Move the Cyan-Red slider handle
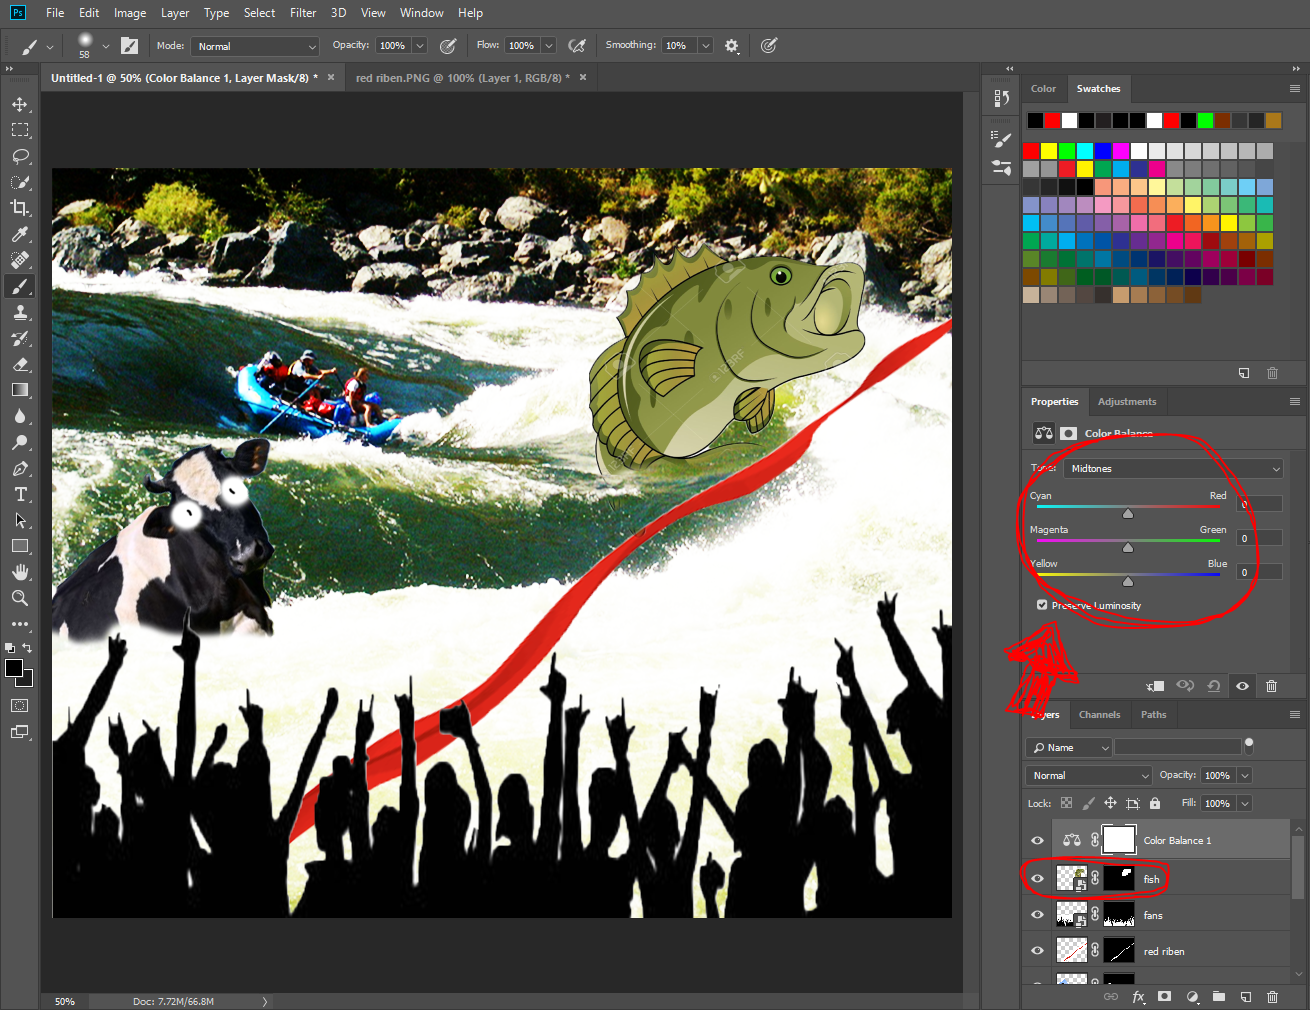The image size is (1310, 1010). tap(1128, 513)
